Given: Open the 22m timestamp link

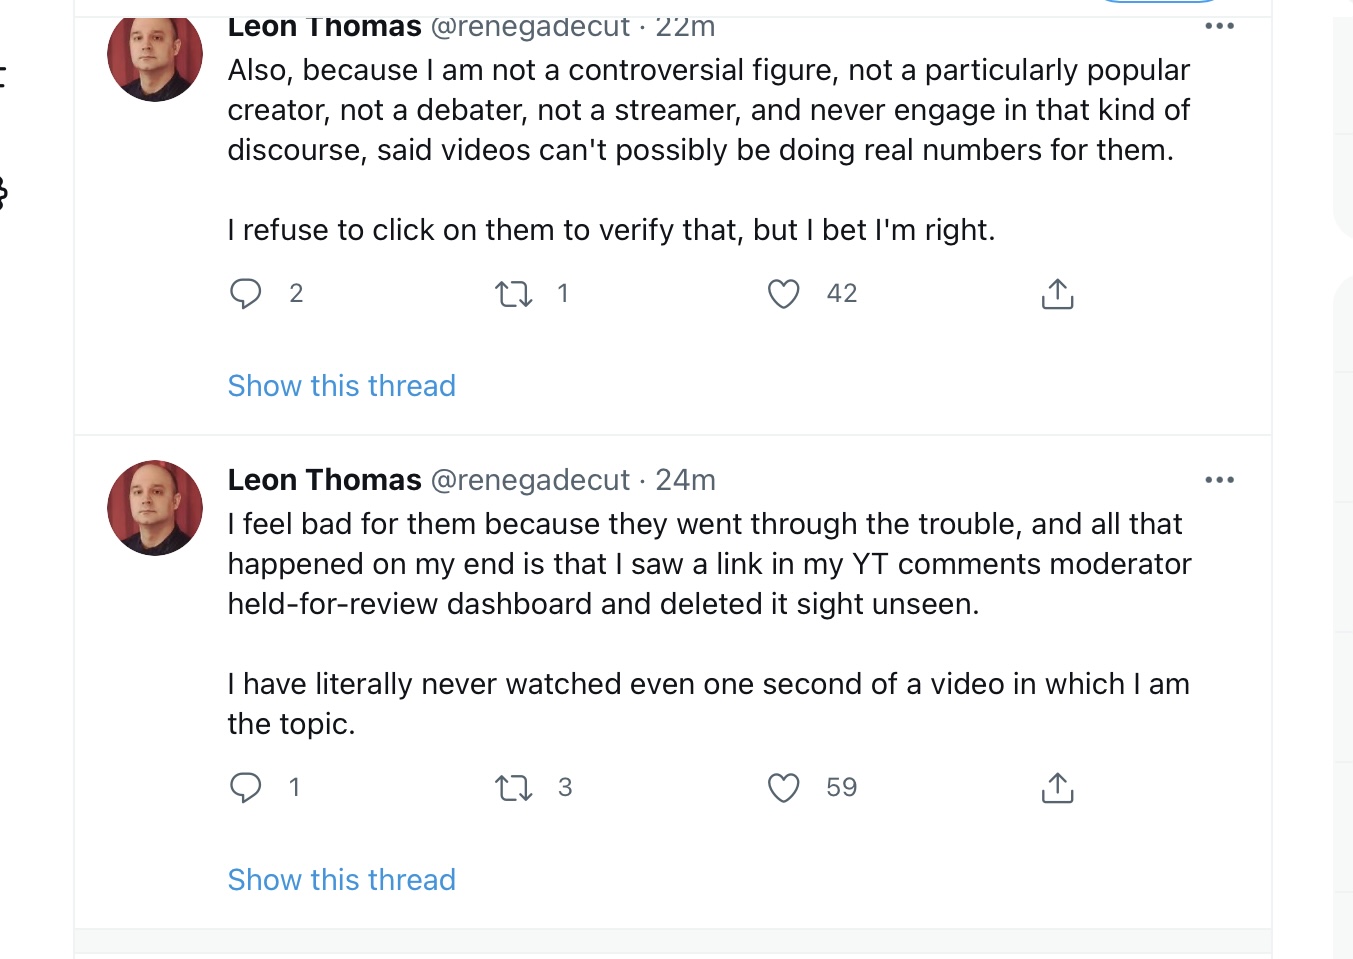Looking at the screenshot, I should (x=685, y=27).
